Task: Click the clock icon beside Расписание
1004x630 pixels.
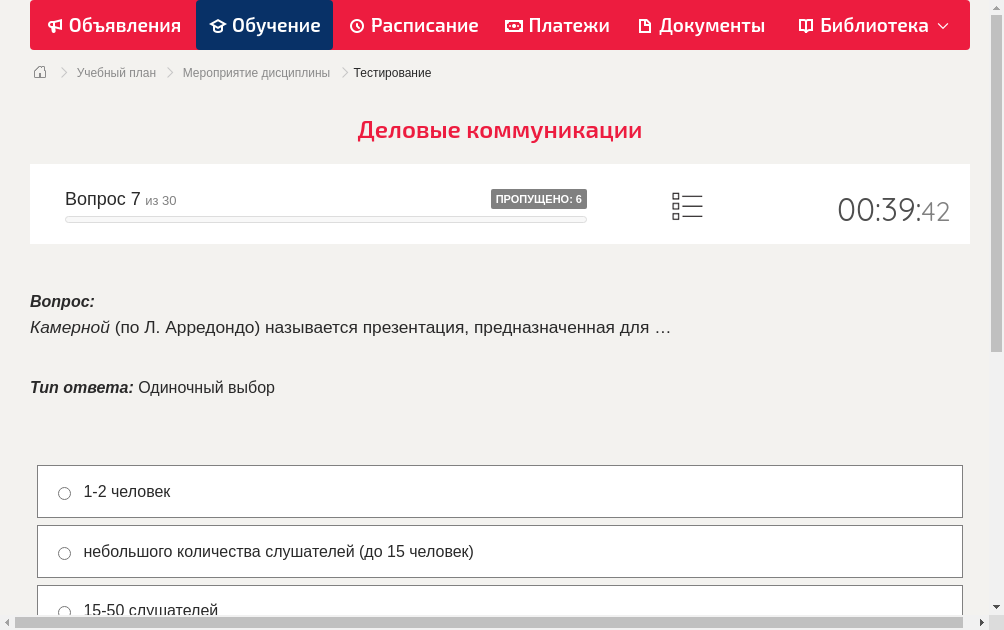Action: (x=356, y=25)
